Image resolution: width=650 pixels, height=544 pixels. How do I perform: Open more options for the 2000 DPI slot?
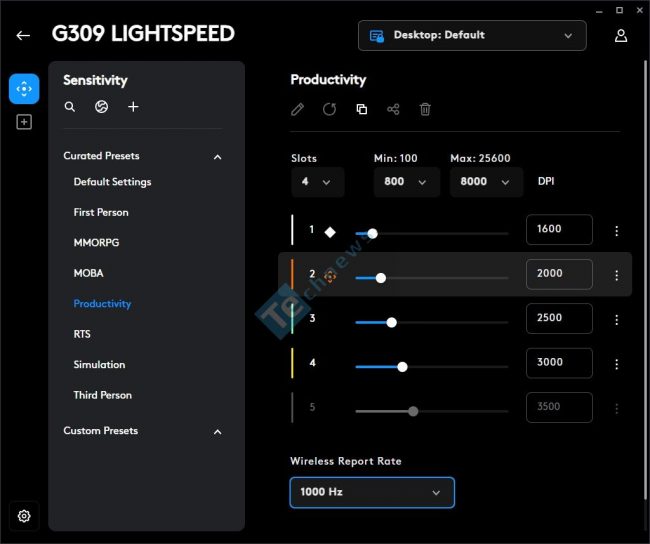point(616,275)
